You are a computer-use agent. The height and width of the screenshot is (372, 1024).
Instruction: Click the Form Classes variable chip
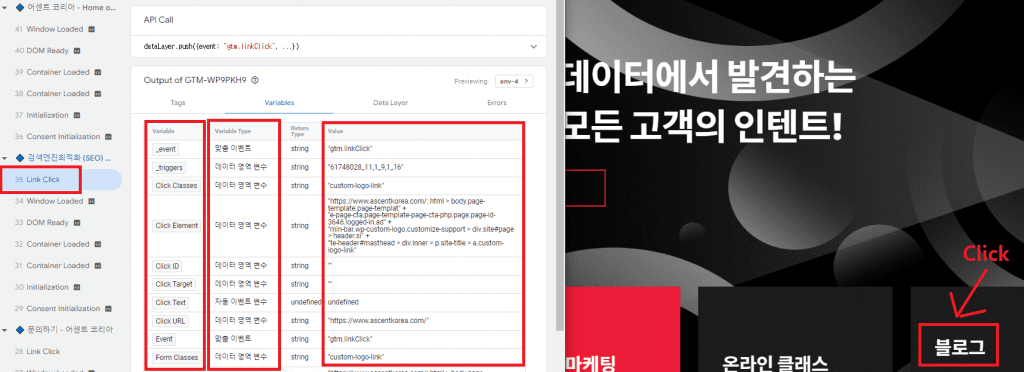tap(176, 357)
